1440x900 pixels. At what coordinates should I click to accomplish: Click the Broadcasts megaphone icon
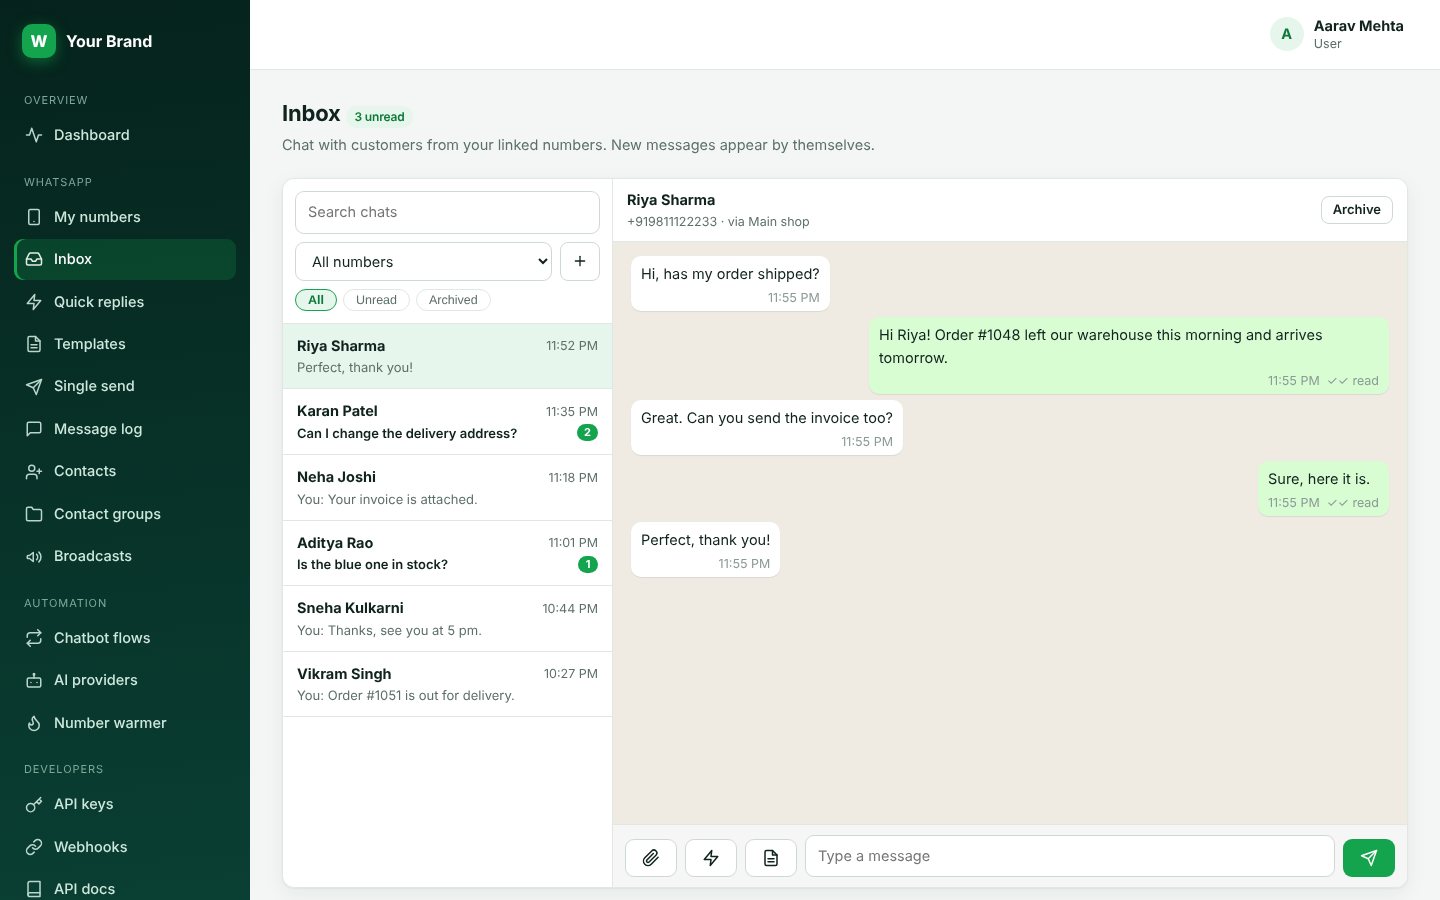(34, 556)
